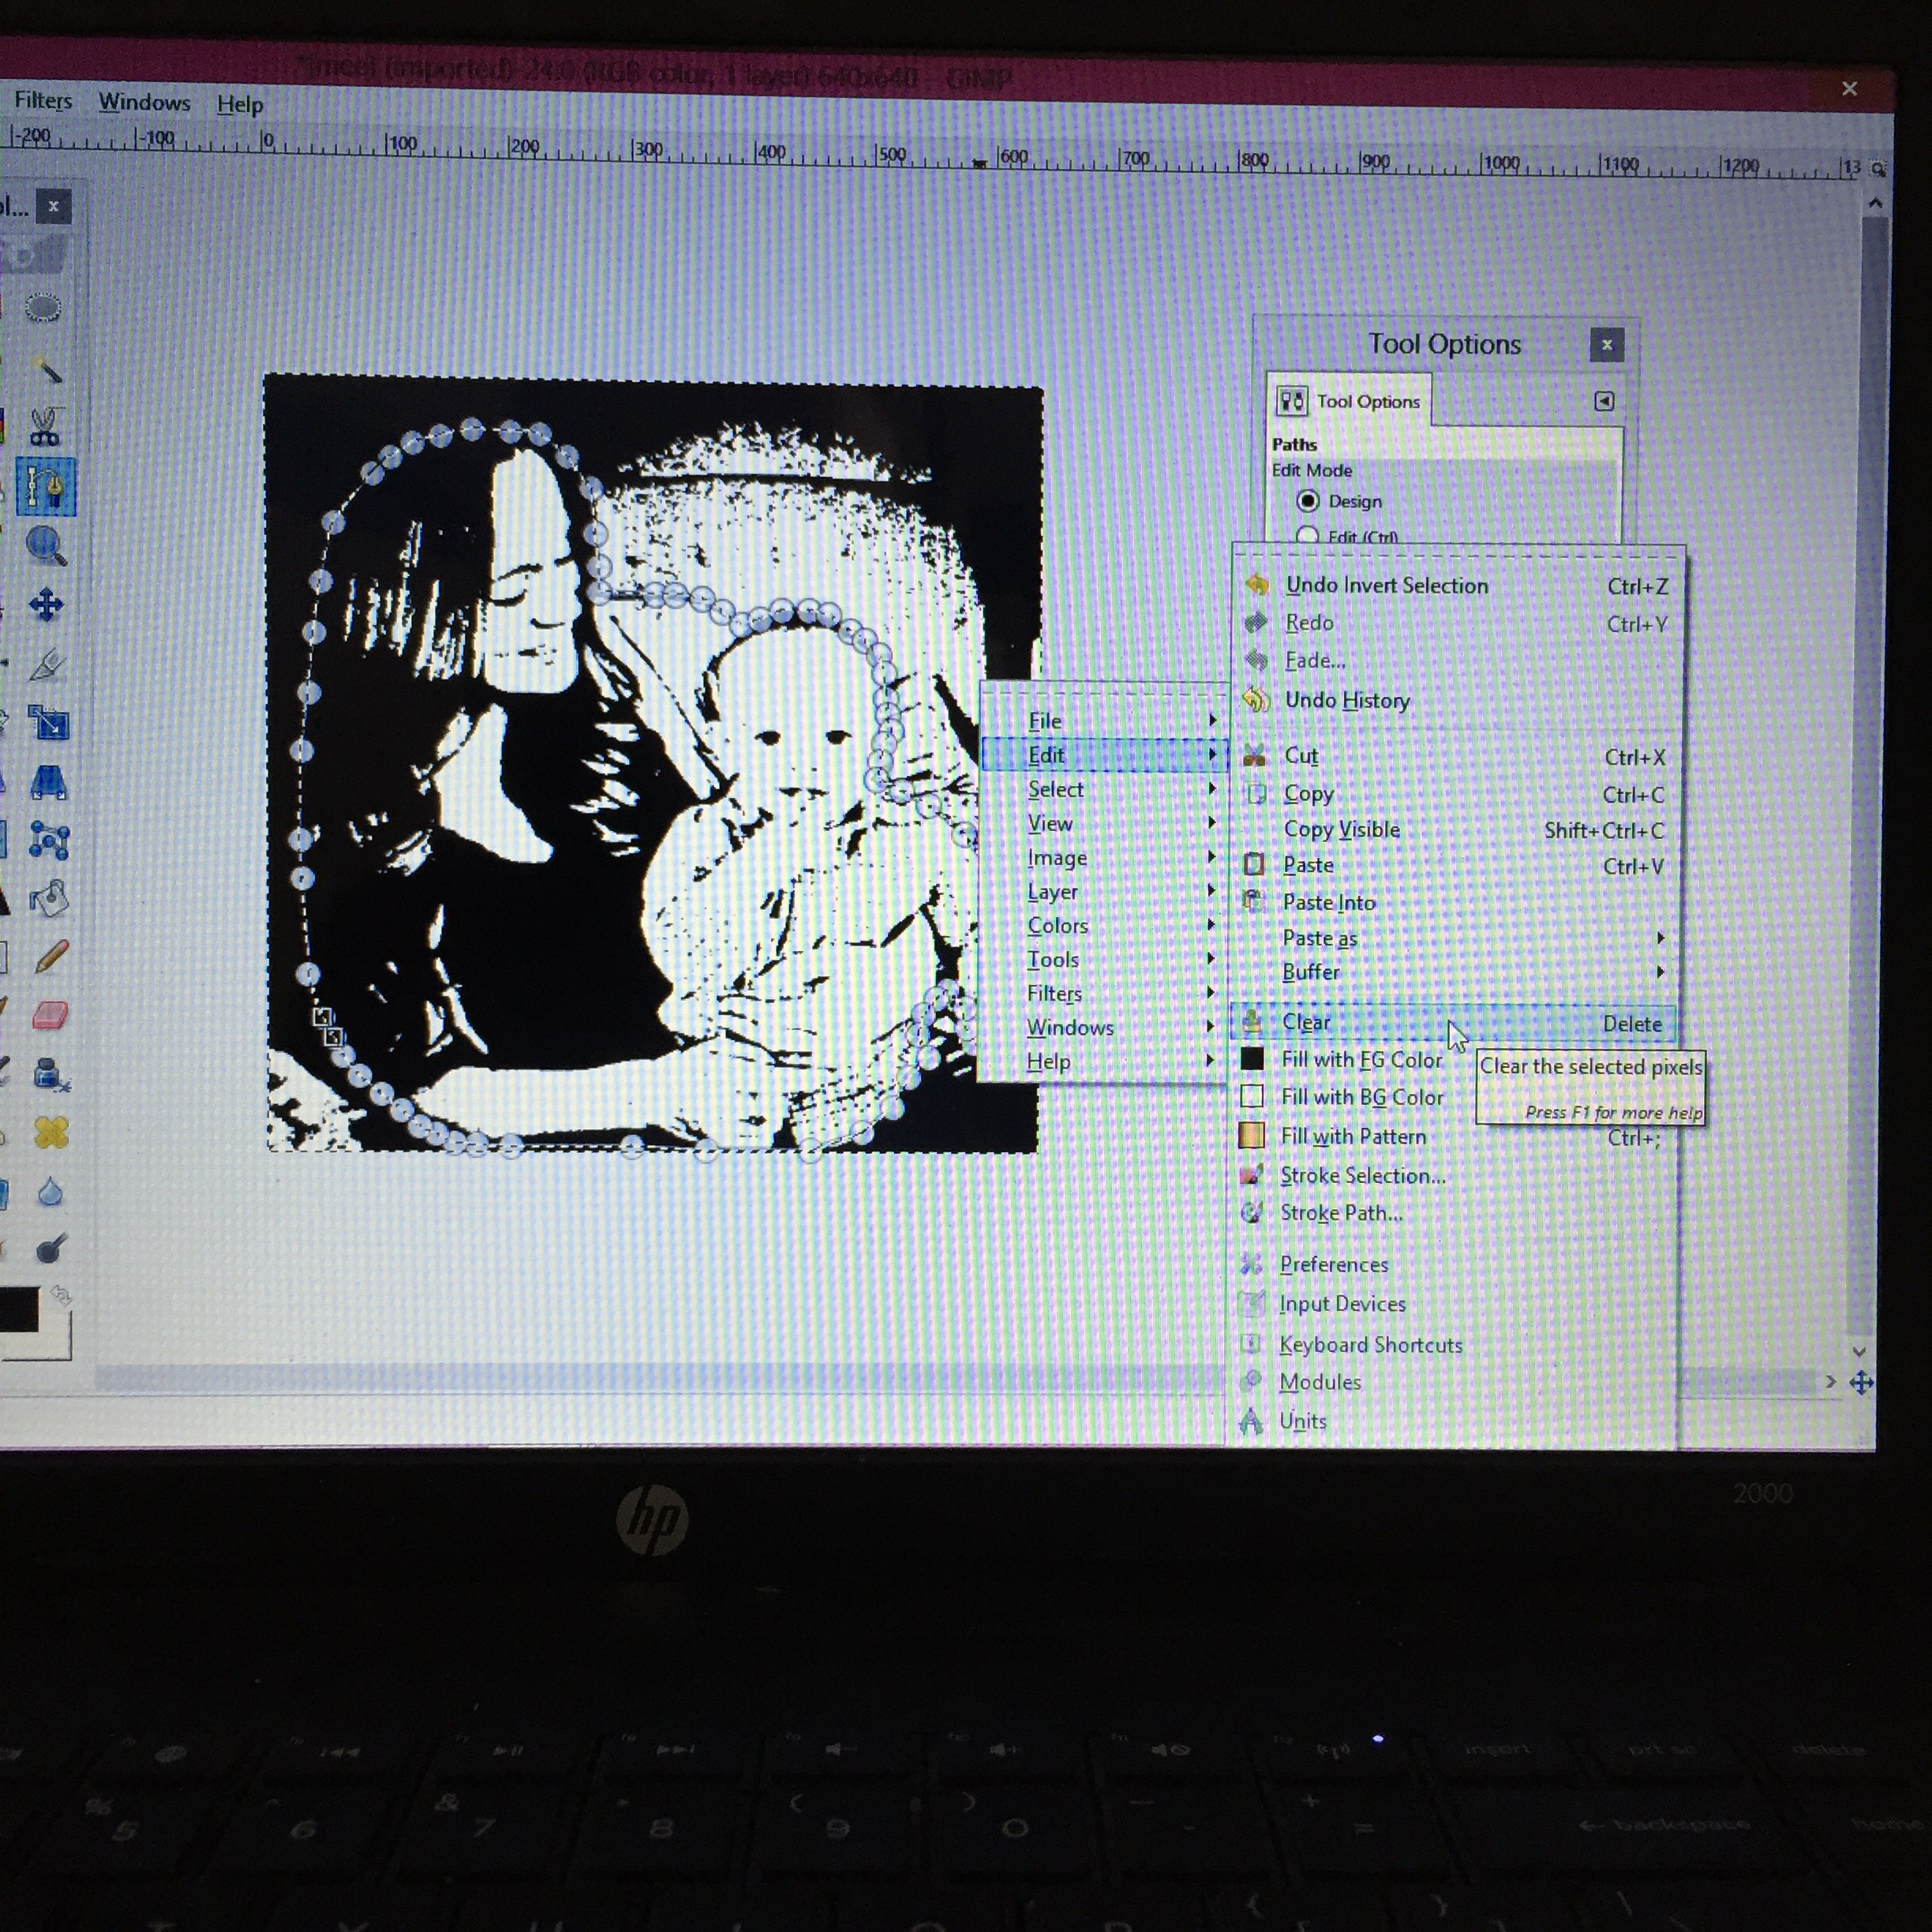This screenshot has height=1932, width=1932.
Task: Select the Perspective tool
Action: pos(49,781)
